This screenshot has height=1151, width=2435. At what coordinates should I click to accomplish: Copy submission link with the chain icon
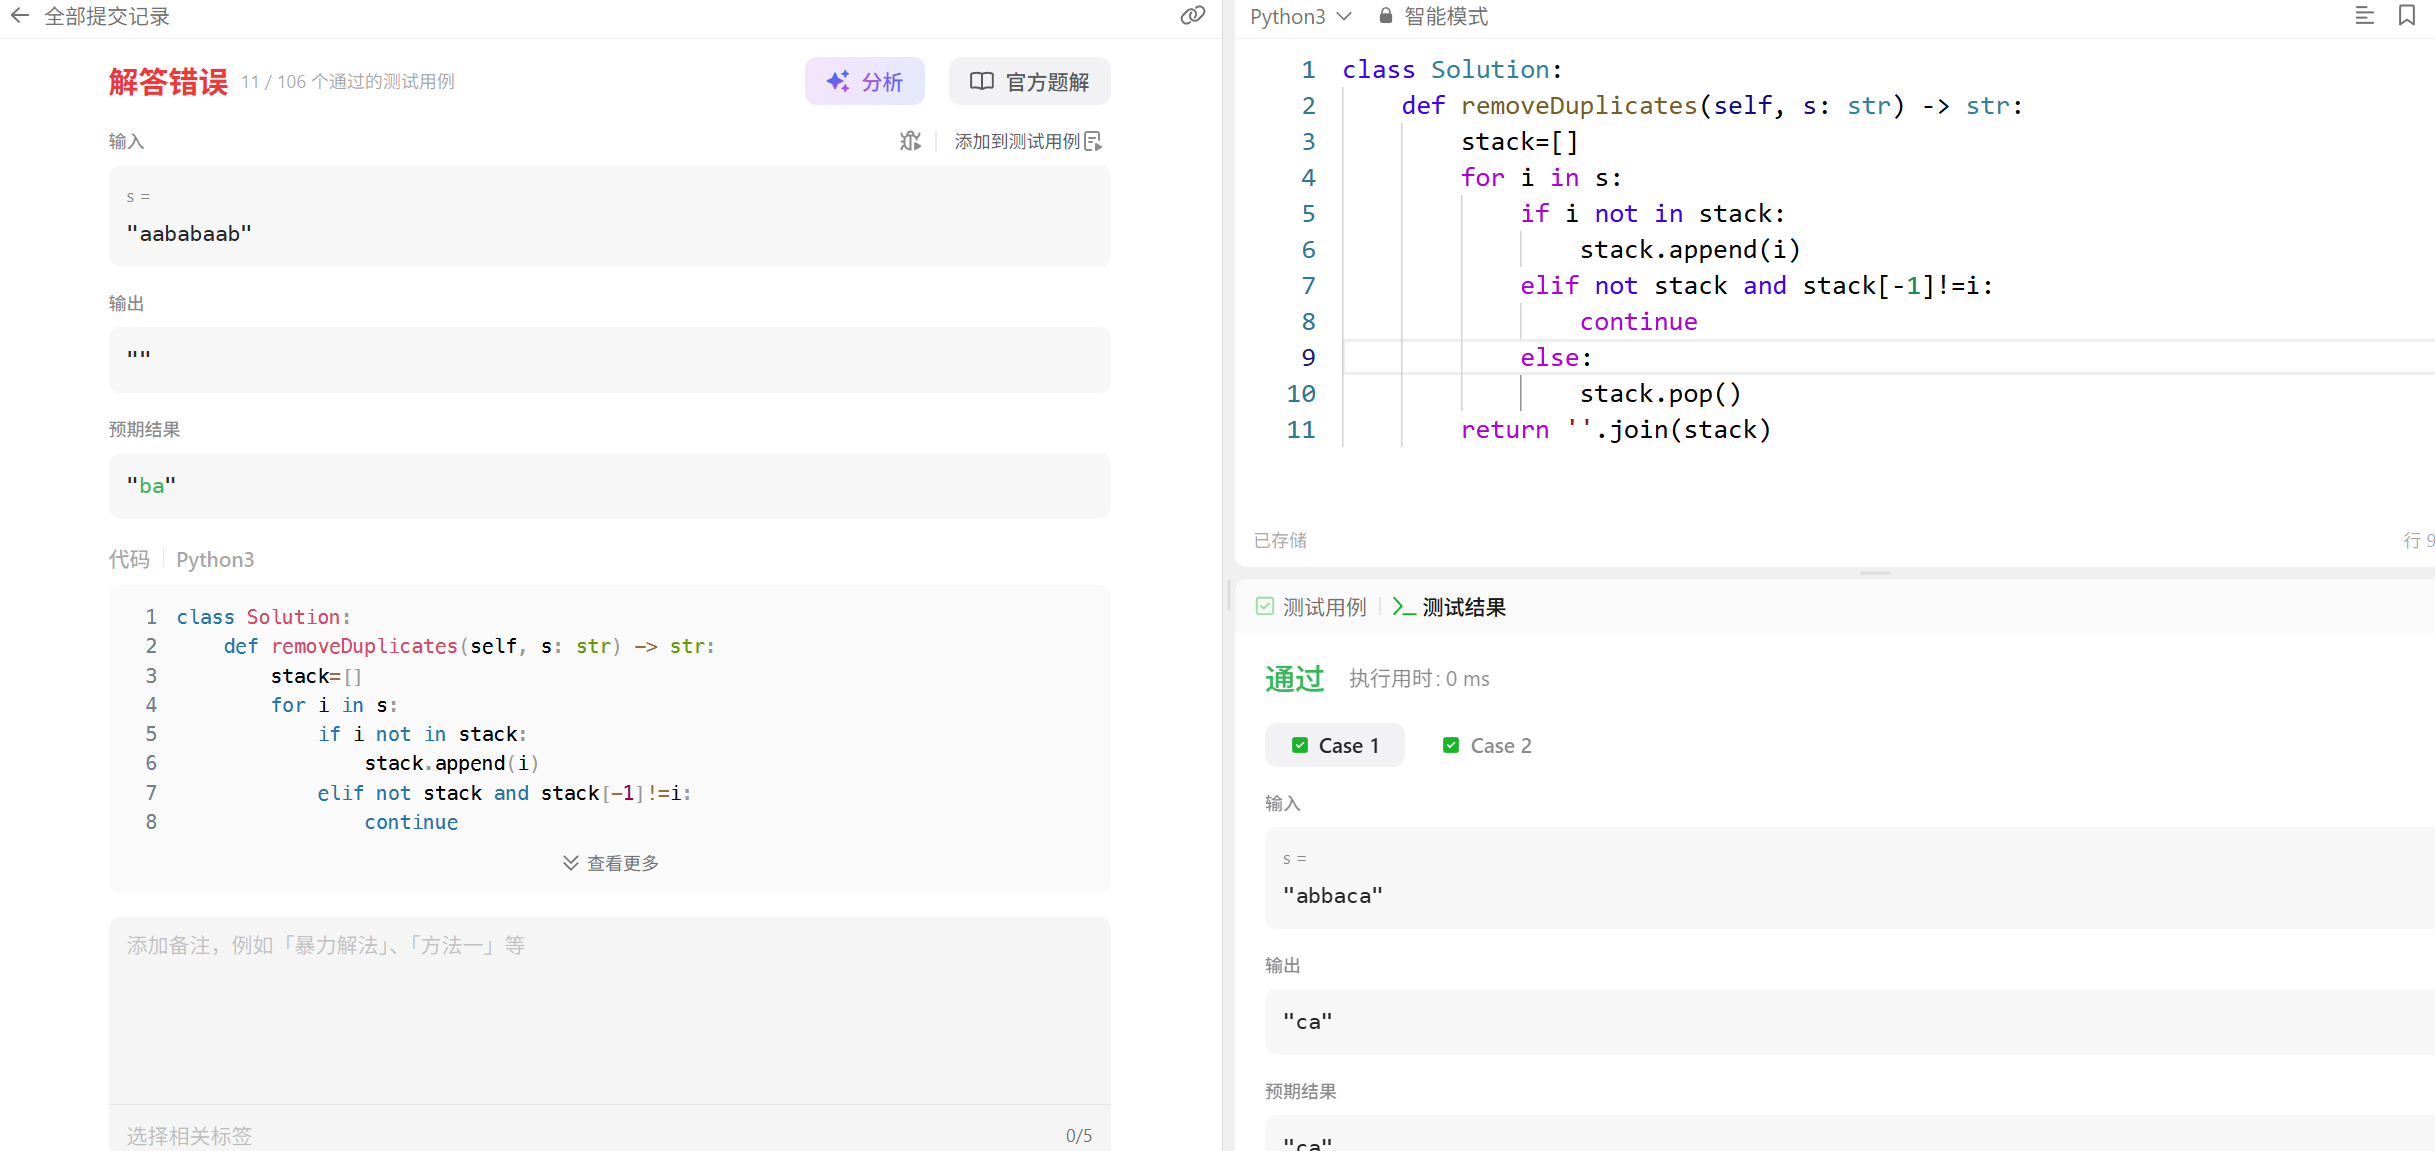tap(1192, 16)
